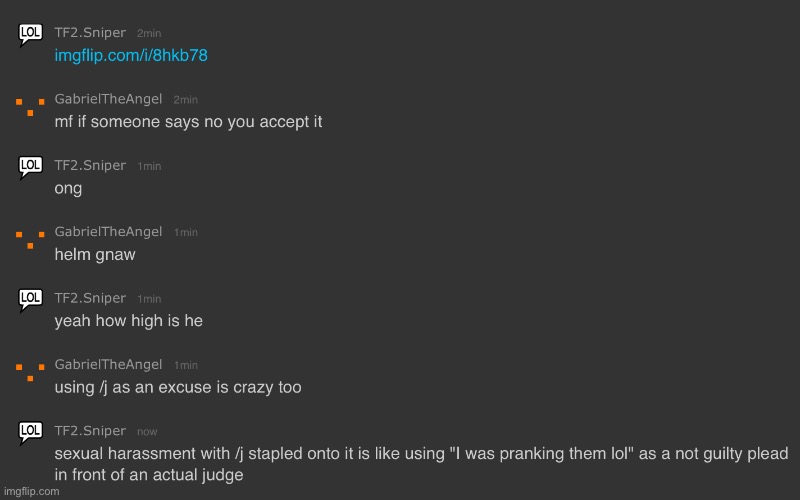Select the LOL avatar next to "ong"
Viewport: 800px width, 500px height.
[x=30, y=167]
